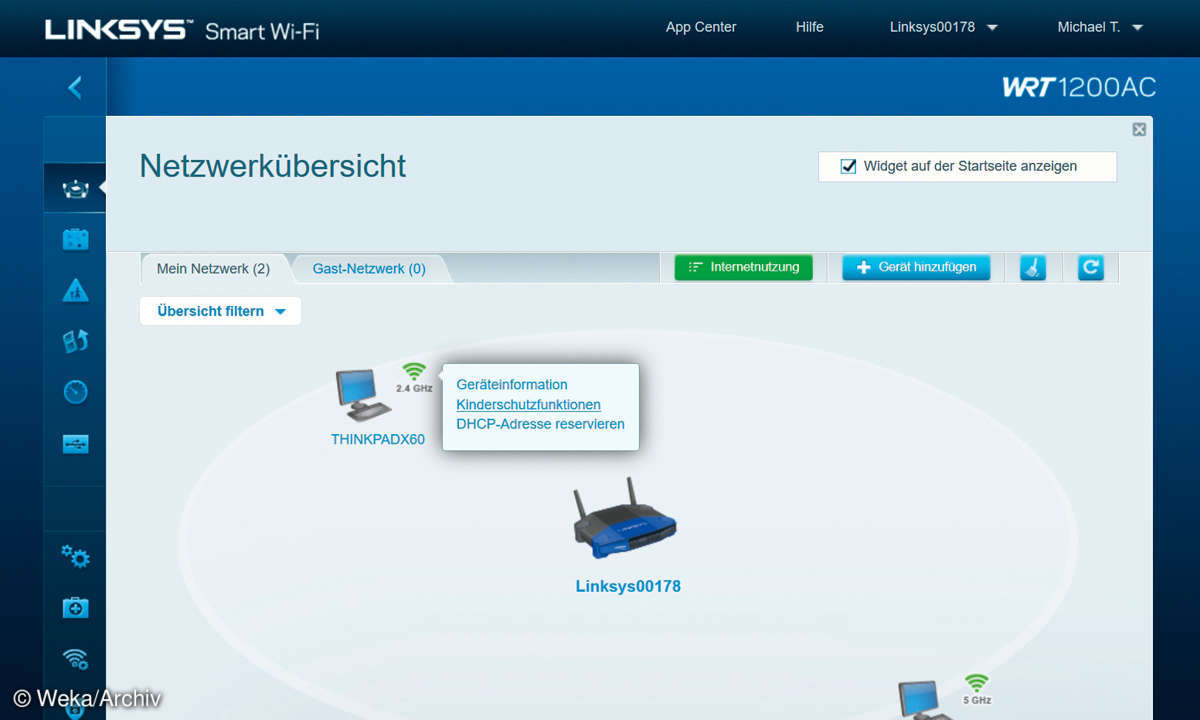The height and width of the screenshot is (720, 1200).
Task: Click the Gerät hinzufügen button
Action: pos(916,267)
